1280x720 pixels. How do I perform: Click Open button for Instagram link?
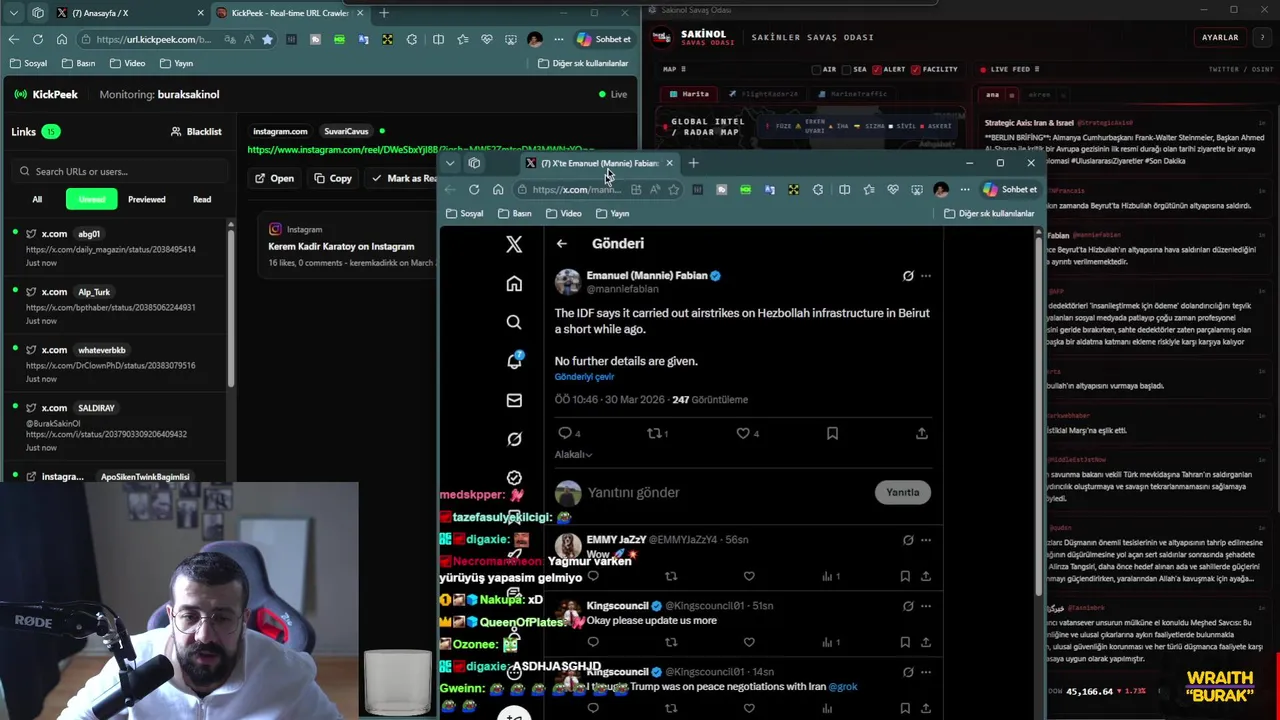274,179
